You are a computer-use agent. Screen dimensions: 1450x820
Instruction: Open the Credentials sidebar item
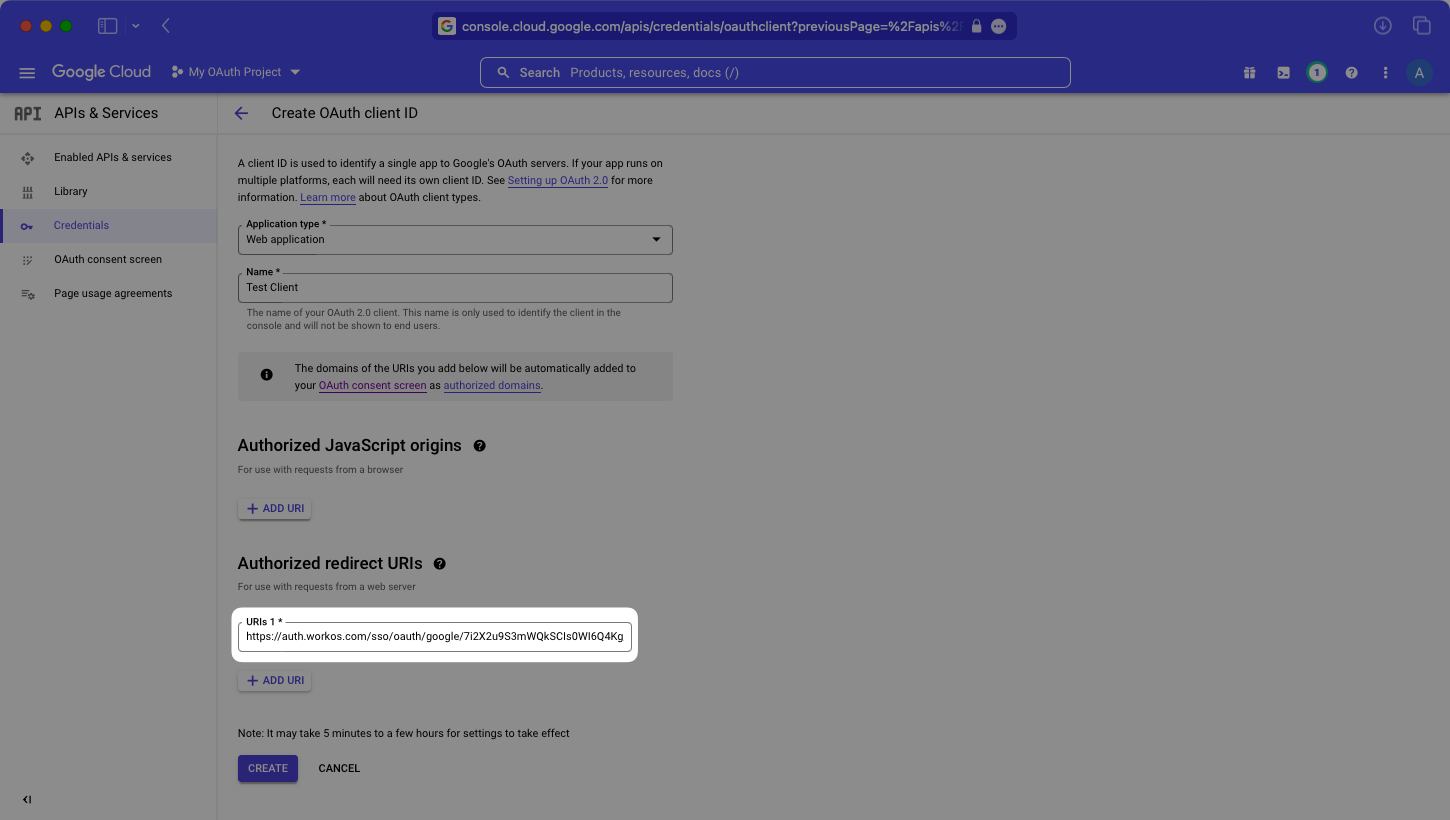coord(81,225)
